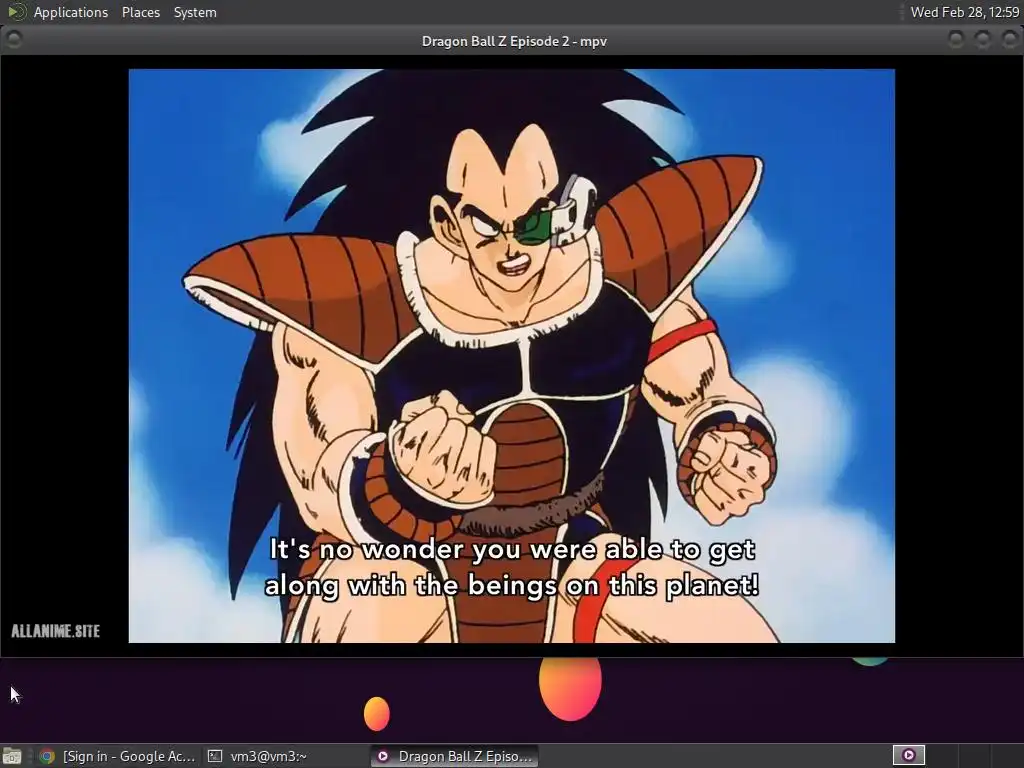Click the mpv icon on Dragon Ball Z taskbar entry

(383, 756)
